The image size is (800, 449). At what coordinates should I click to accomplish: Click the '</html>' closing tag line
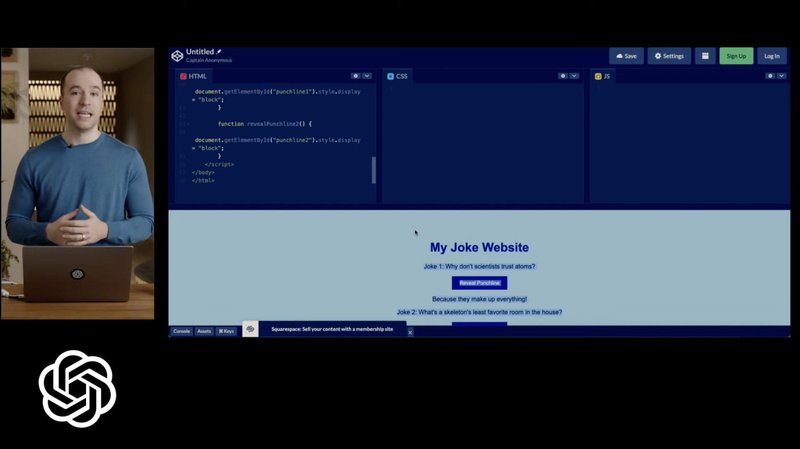coord(203,181)
